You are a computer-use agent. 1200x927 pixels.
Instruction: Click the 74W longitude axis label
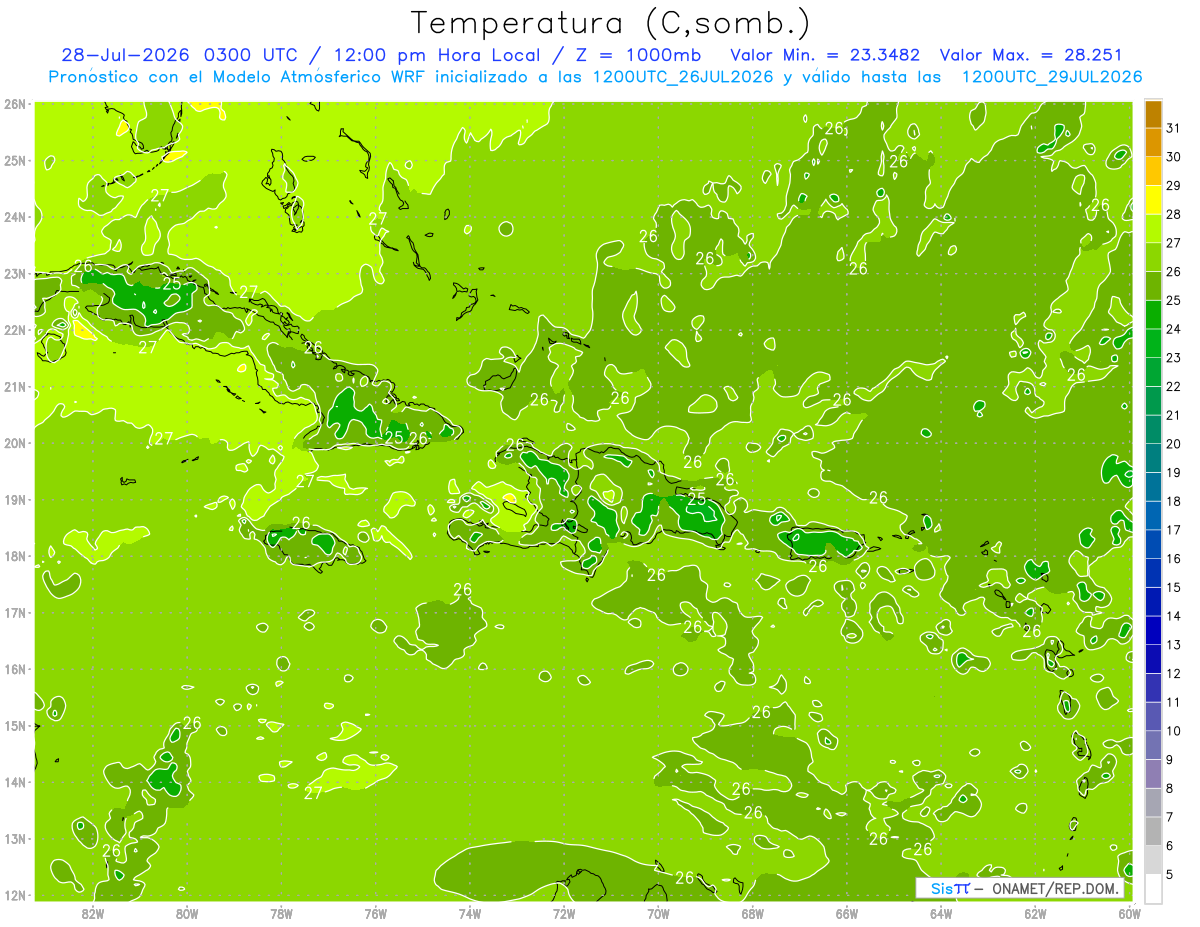[470, 913]
